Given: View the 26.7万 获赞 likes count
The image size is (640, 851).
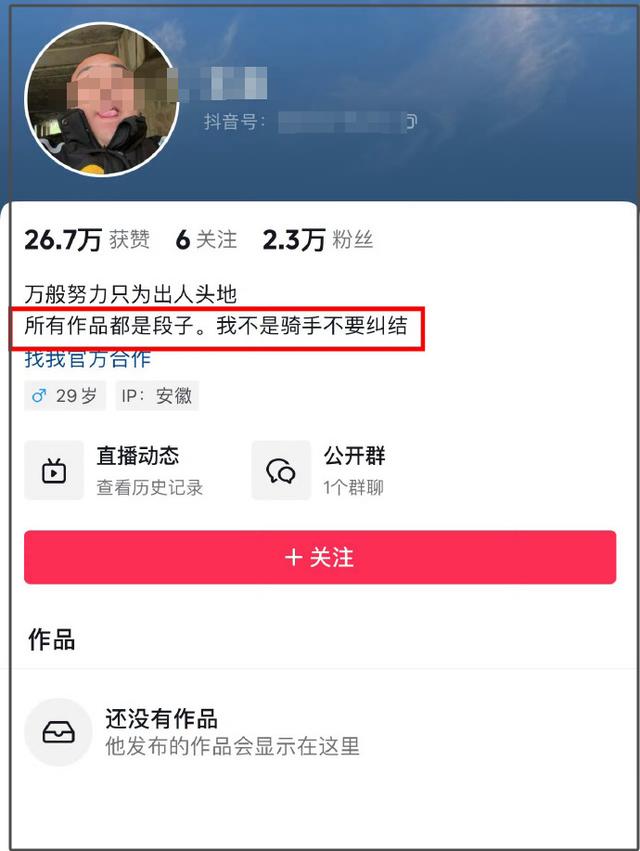Looking at the screenshot, I should click(87, 239).
